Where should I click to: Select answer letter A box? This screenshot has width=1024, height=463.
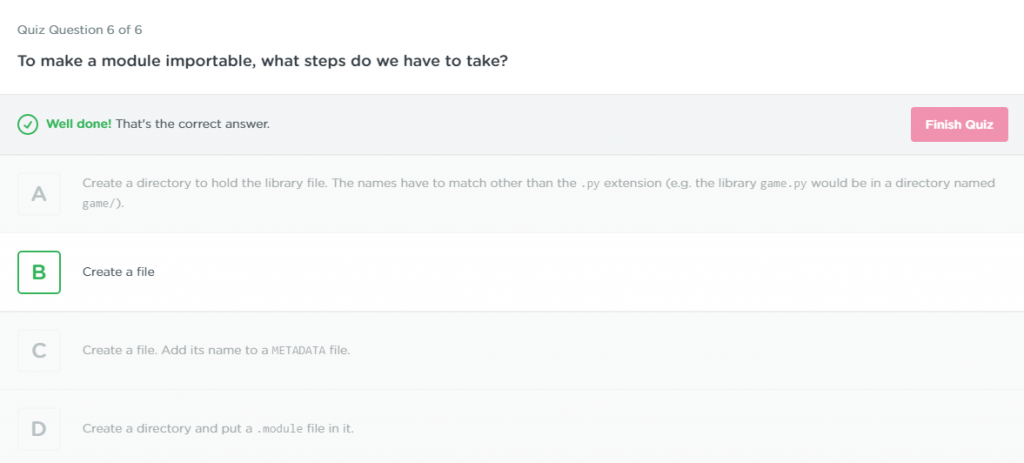(39, 194)
